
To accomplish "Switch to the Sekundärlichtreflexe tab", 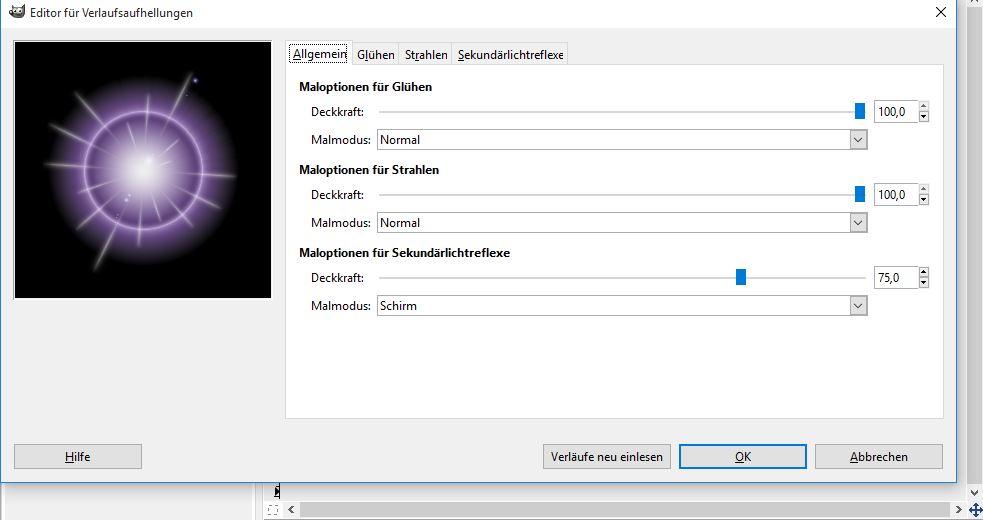I will pyautogui.click(x=510, y=55).
